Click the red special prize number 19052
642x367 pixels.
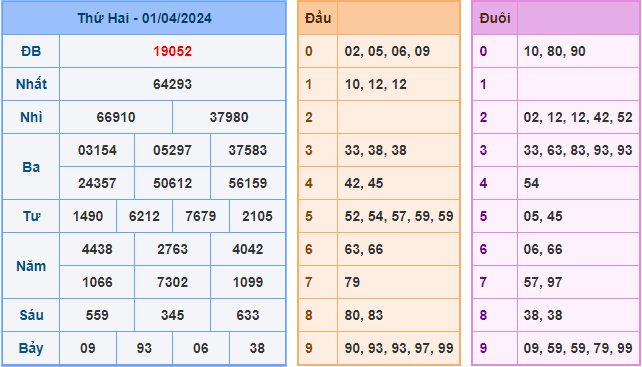click(x=173, y=52)
